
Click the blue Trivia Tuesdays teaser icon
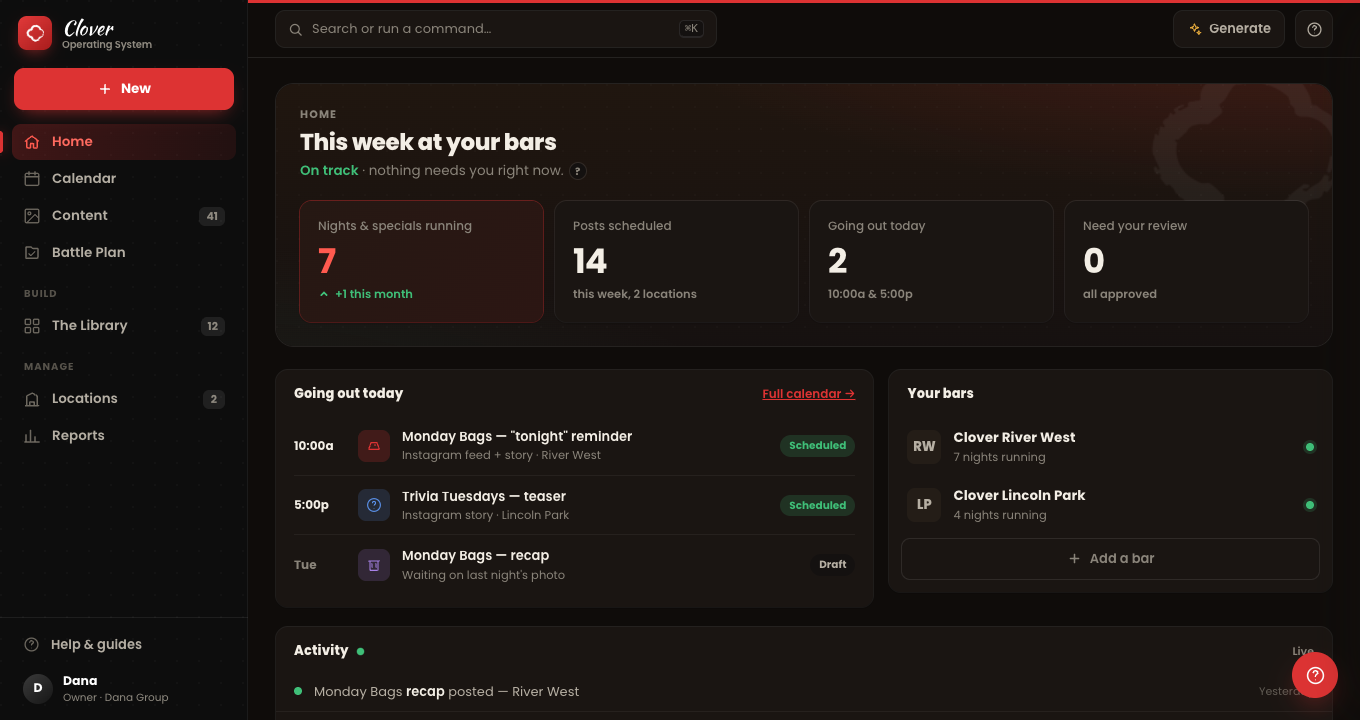pyautogui.click(x=374, y=505)
